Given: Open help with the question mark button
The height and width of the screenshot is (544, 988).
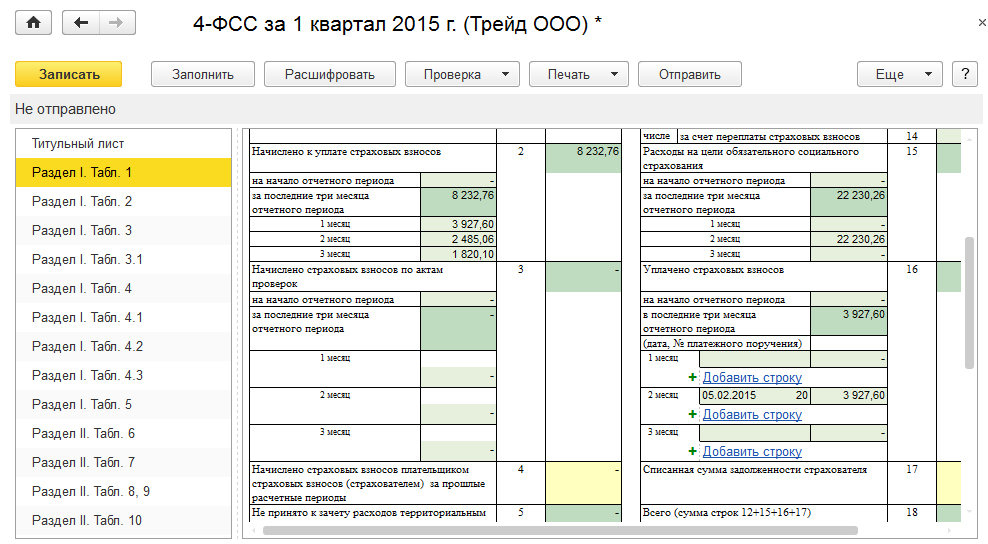Looking at the screenshot, I should pos(964,74).
